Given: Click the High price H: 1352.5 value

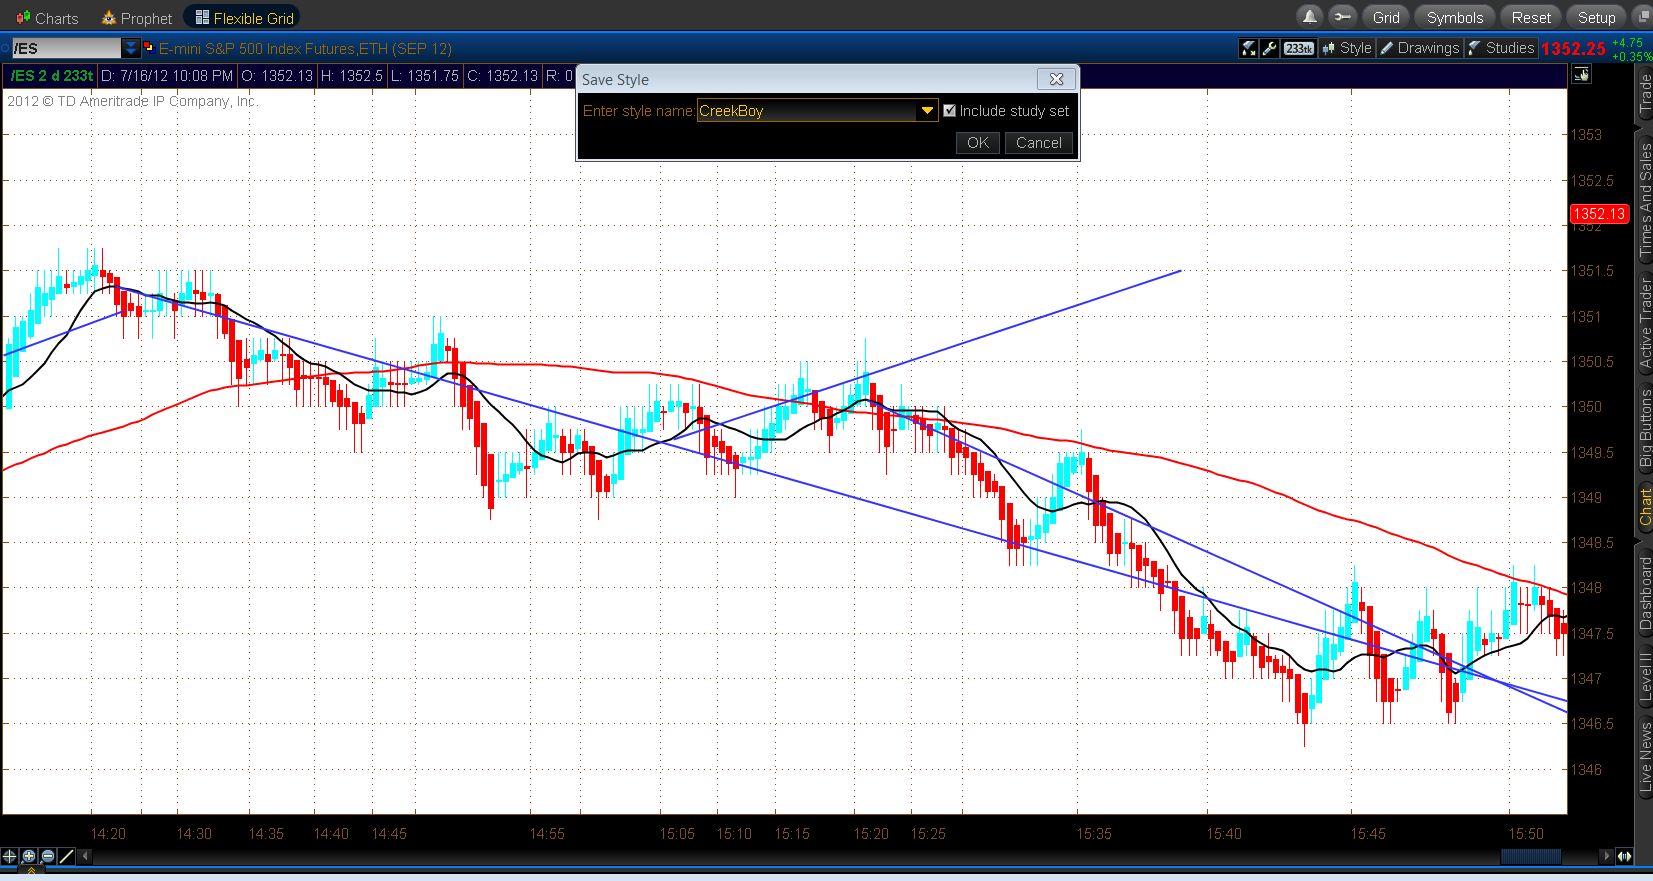Looking at the screenshot, I should tap(351, 76).
